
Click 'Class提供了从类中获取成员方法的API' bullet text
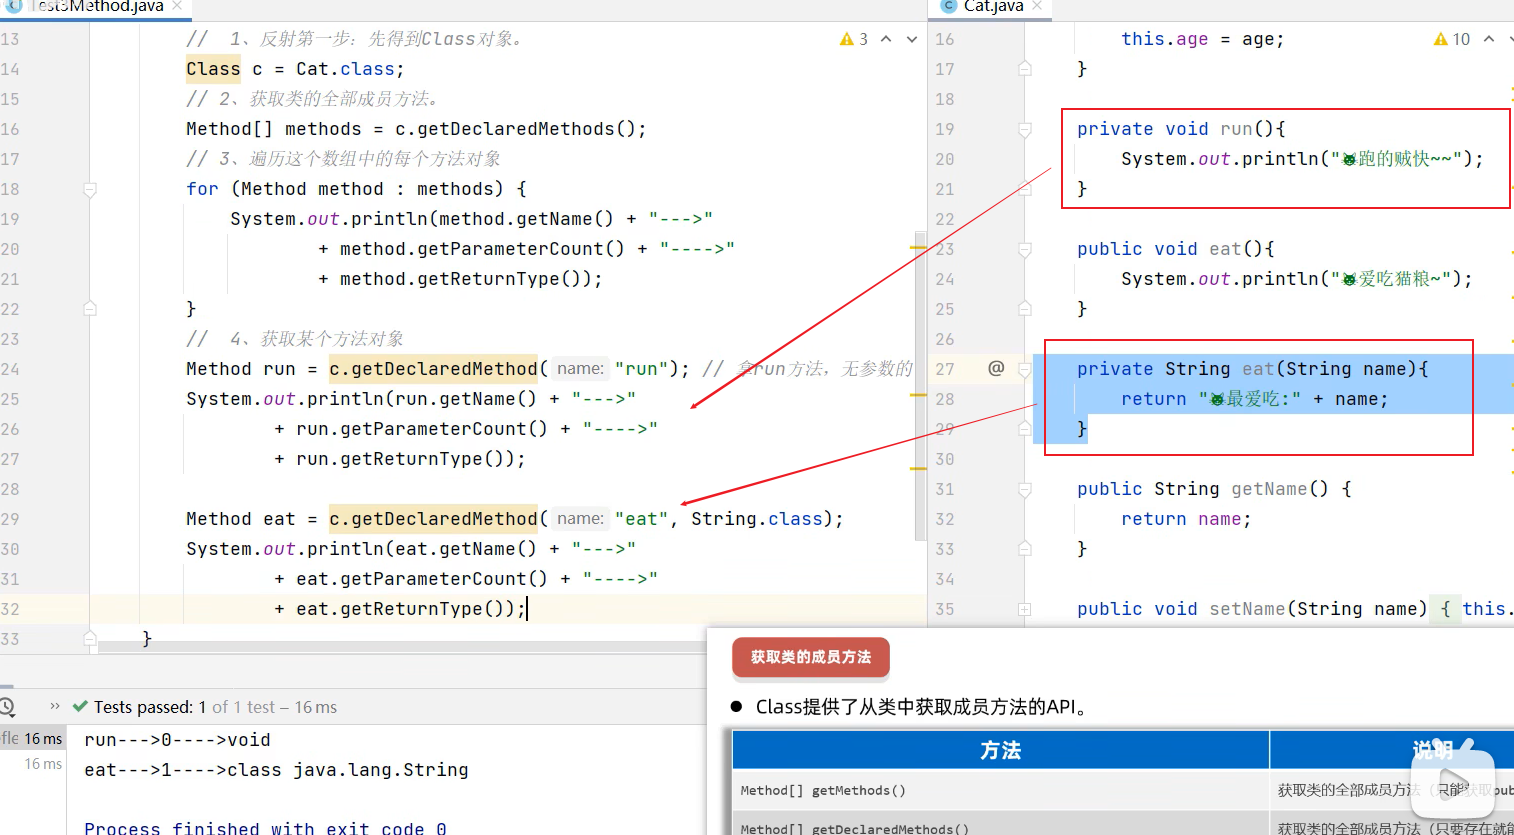point(920,707)
